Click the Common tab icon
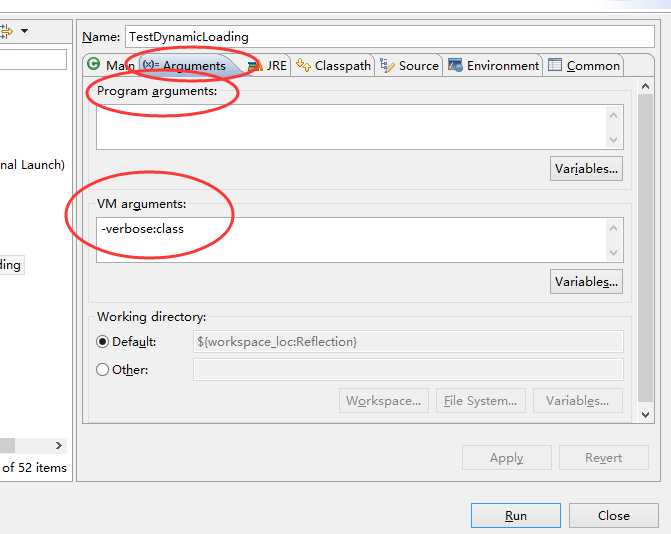 click(x=555, y=65)
